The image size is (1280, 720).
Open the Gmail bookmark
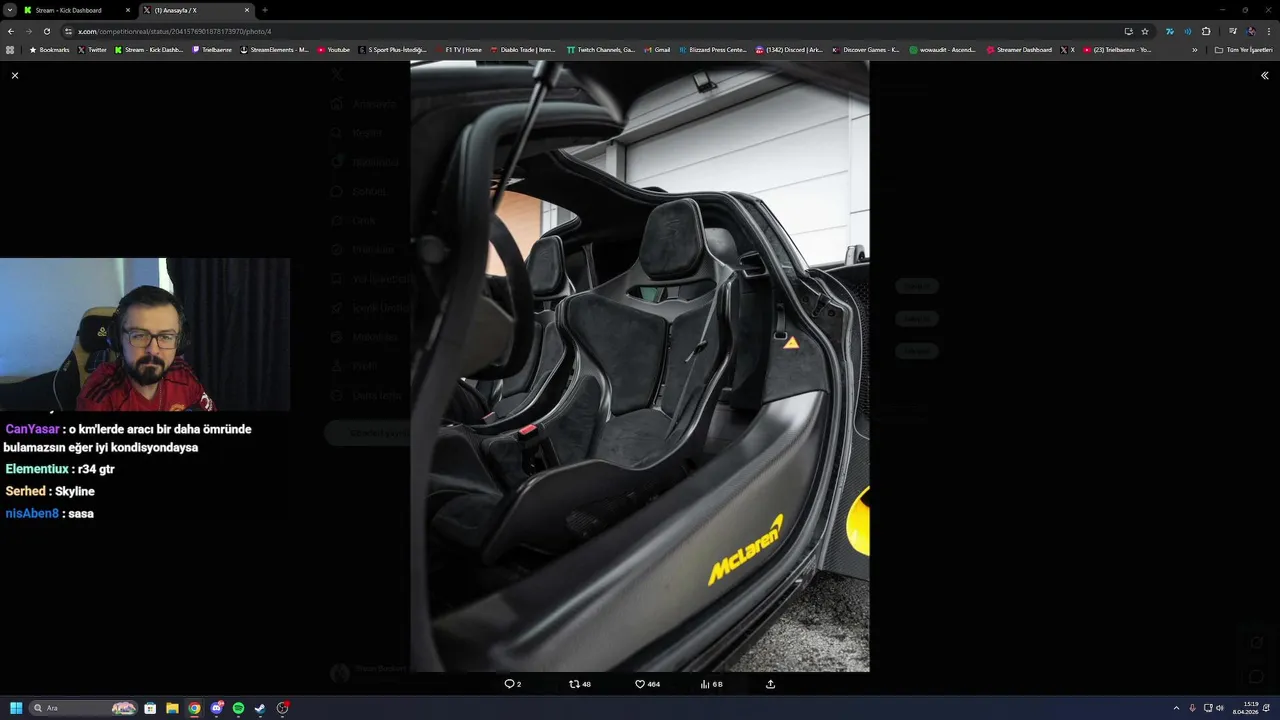coord(657,49)
